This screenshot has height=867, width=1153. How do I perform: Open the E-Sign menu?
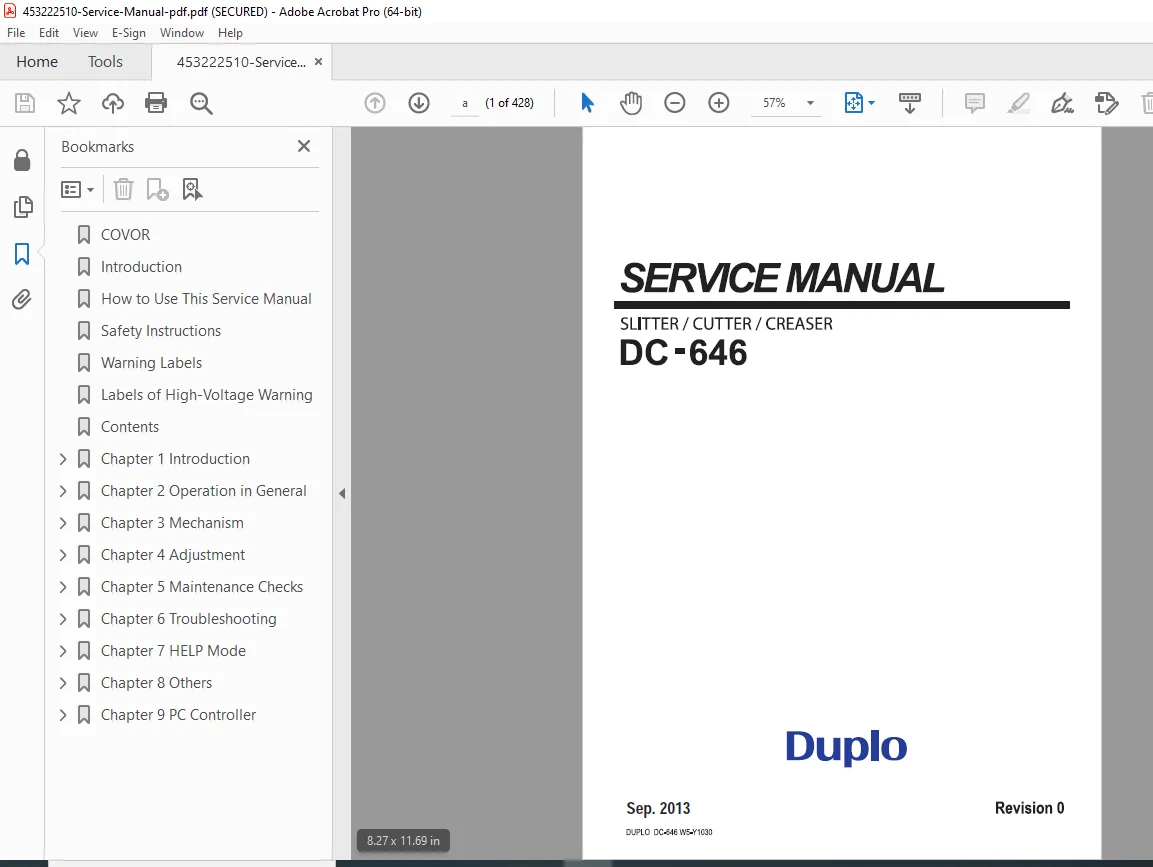129,33
